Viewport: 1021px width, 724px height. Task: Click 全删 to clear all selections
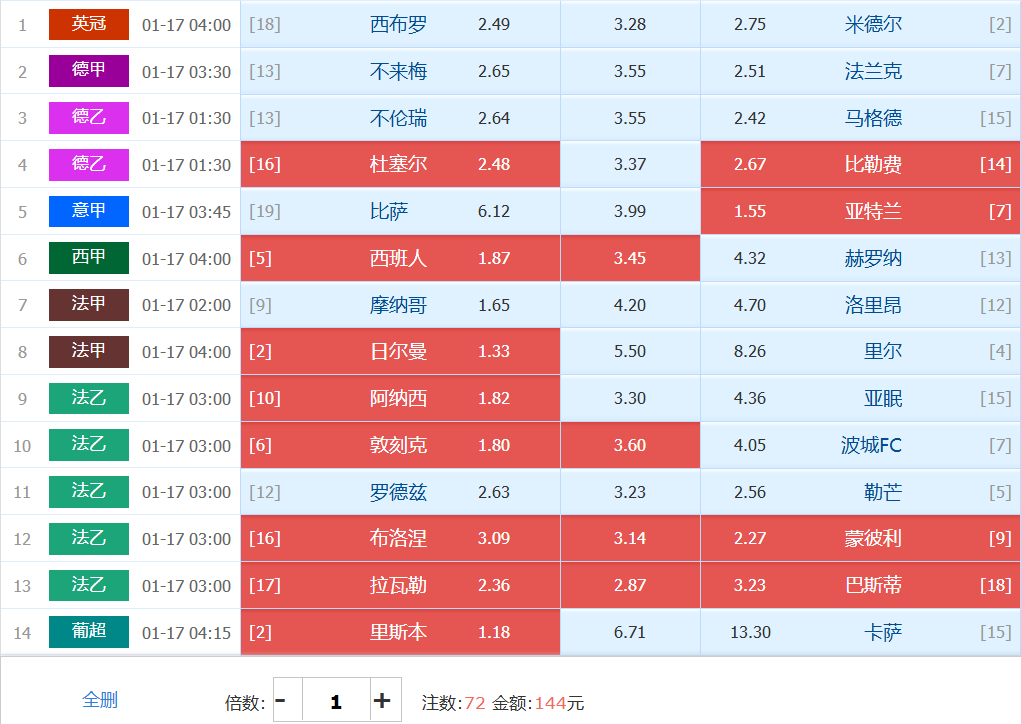click(100, 700)
